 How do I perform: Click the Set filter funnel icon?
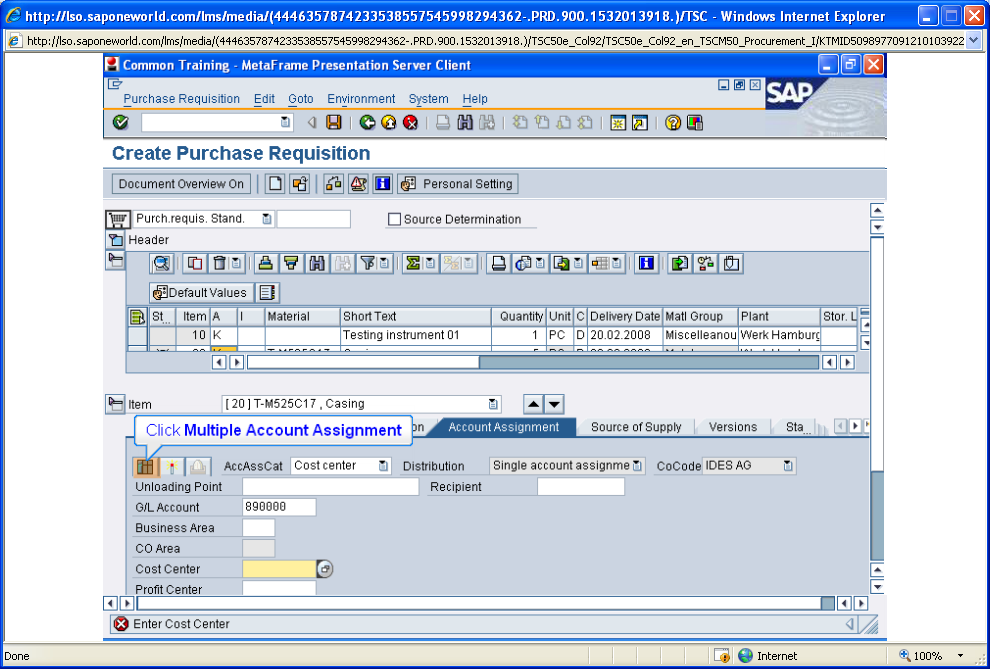coord(367,263)
